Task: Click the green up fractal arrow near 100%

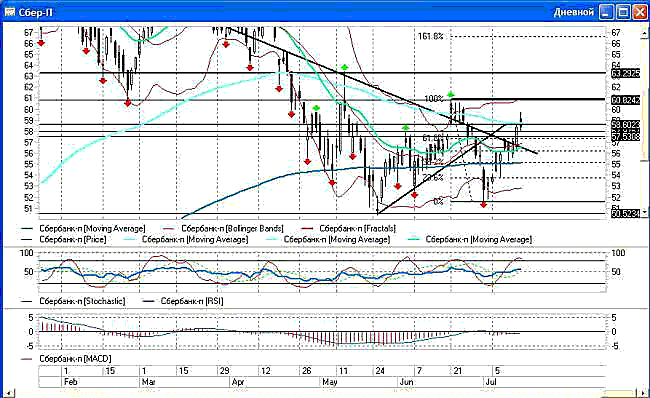Action: pyautogui.click(x=451, y=95)
